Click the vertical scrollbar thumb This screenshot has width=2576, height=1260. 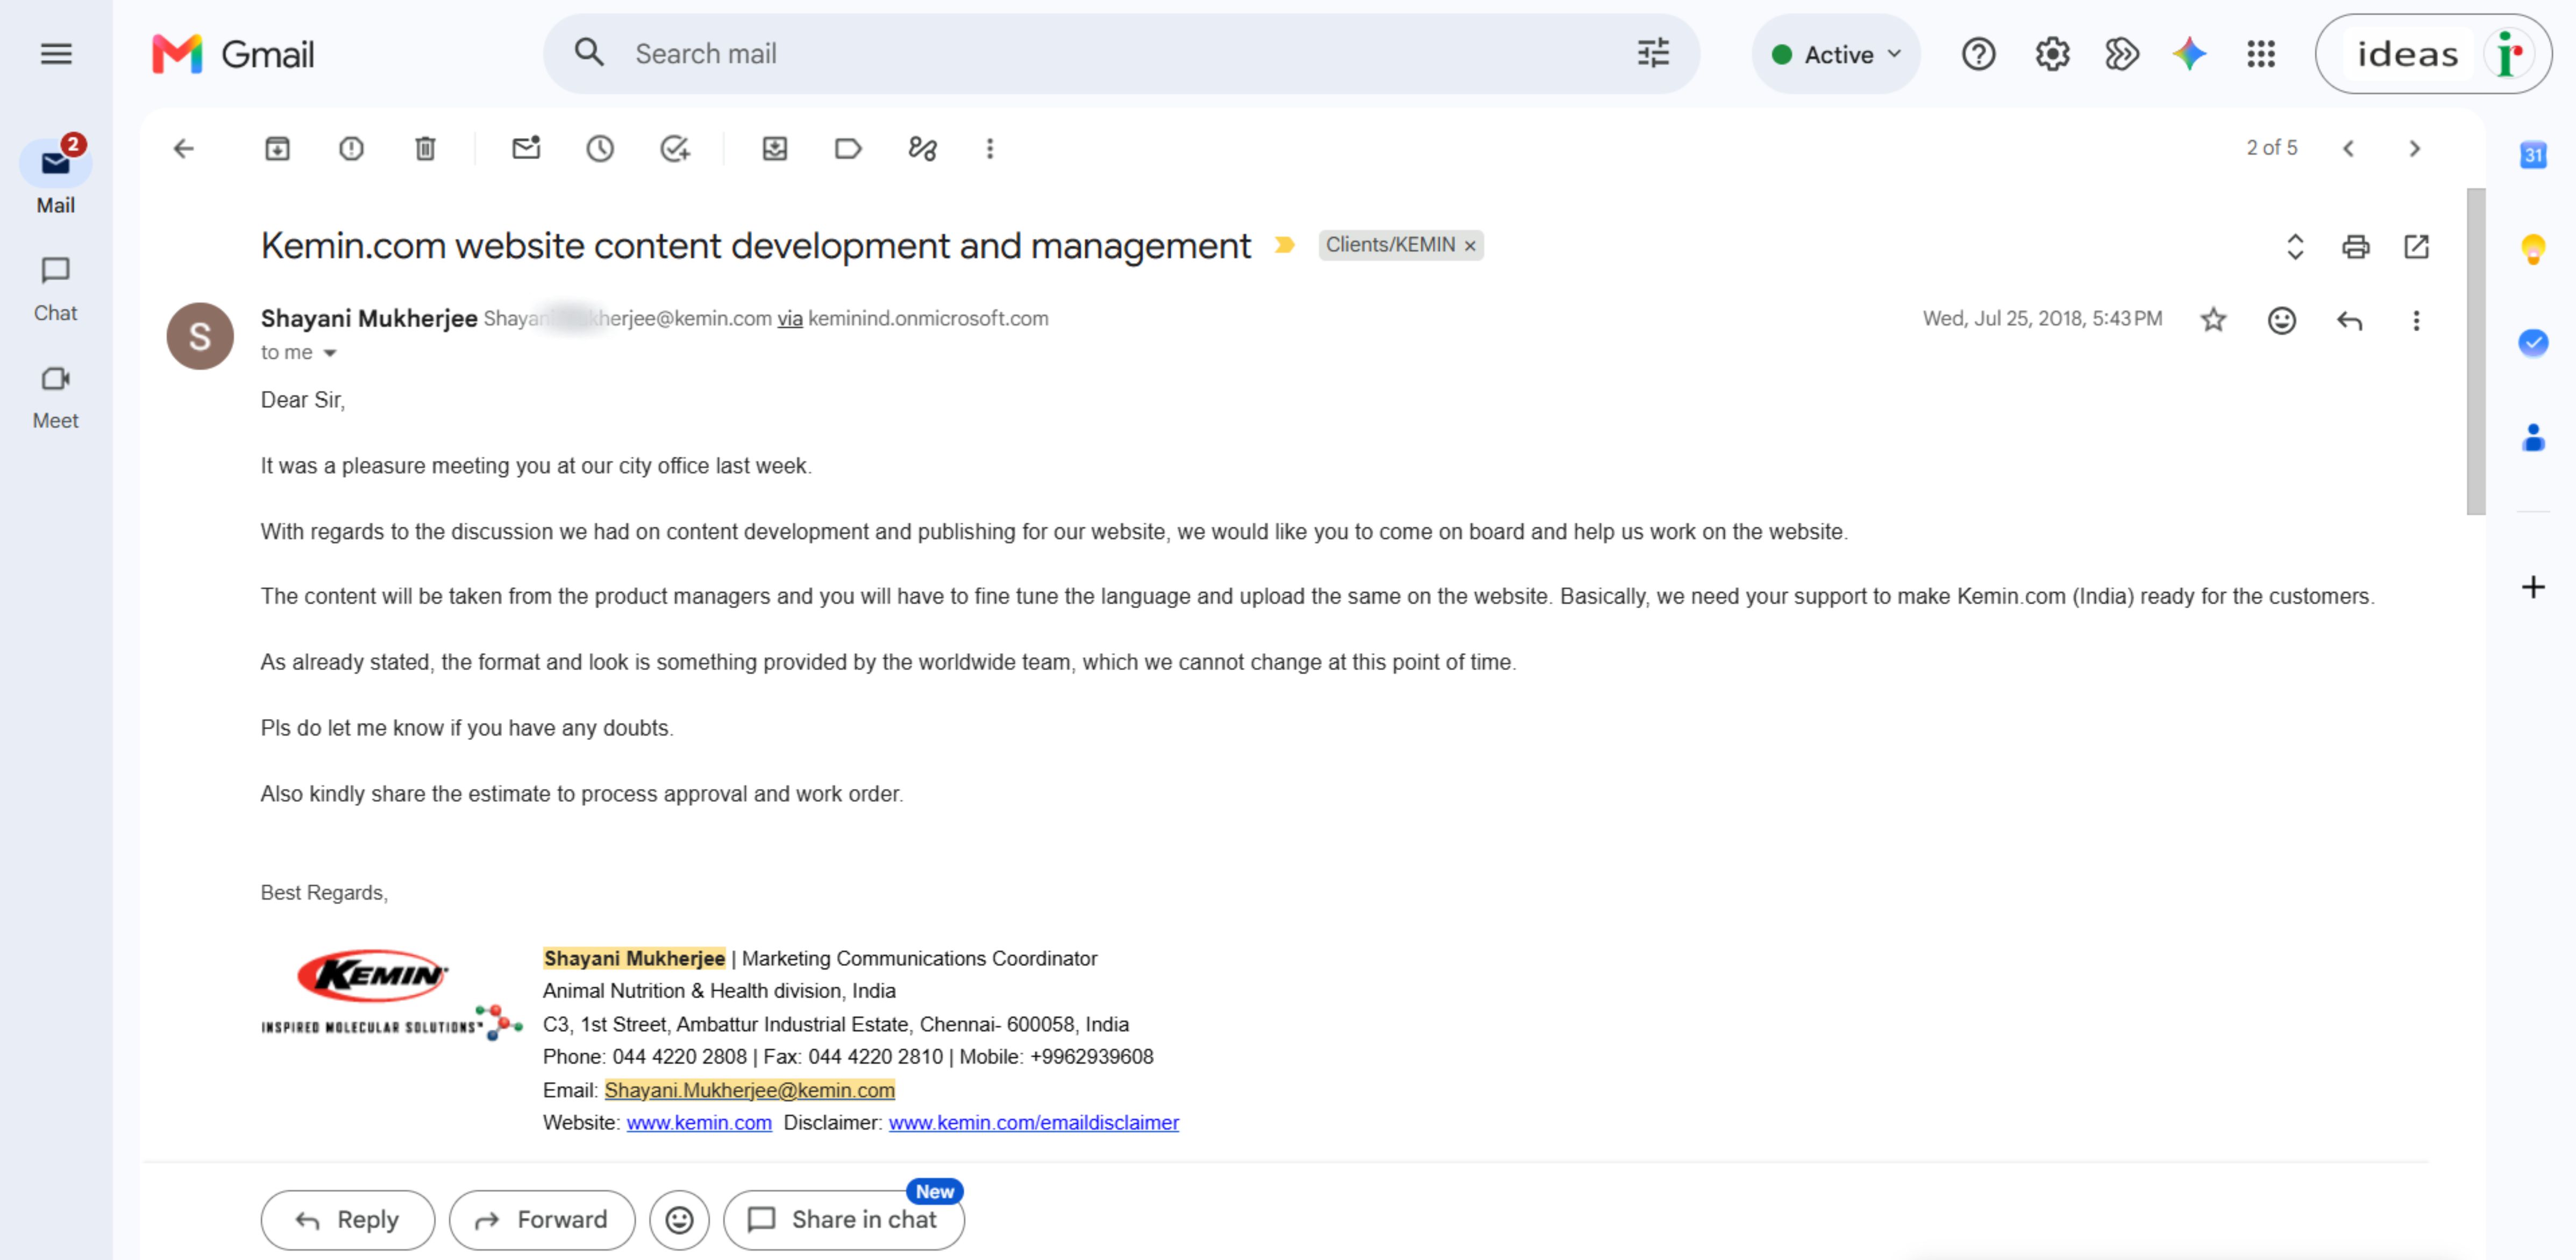(x=2475, y=351)
